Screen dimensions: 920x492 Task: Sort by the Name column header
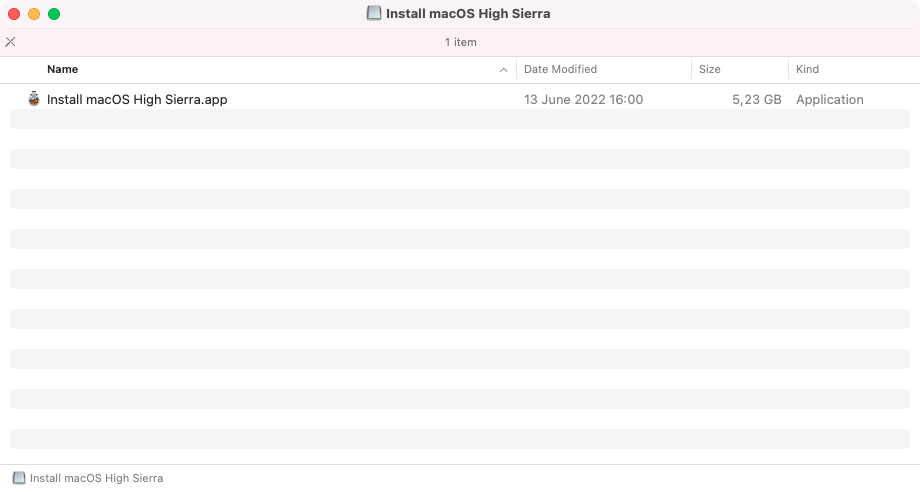(62, 69)
